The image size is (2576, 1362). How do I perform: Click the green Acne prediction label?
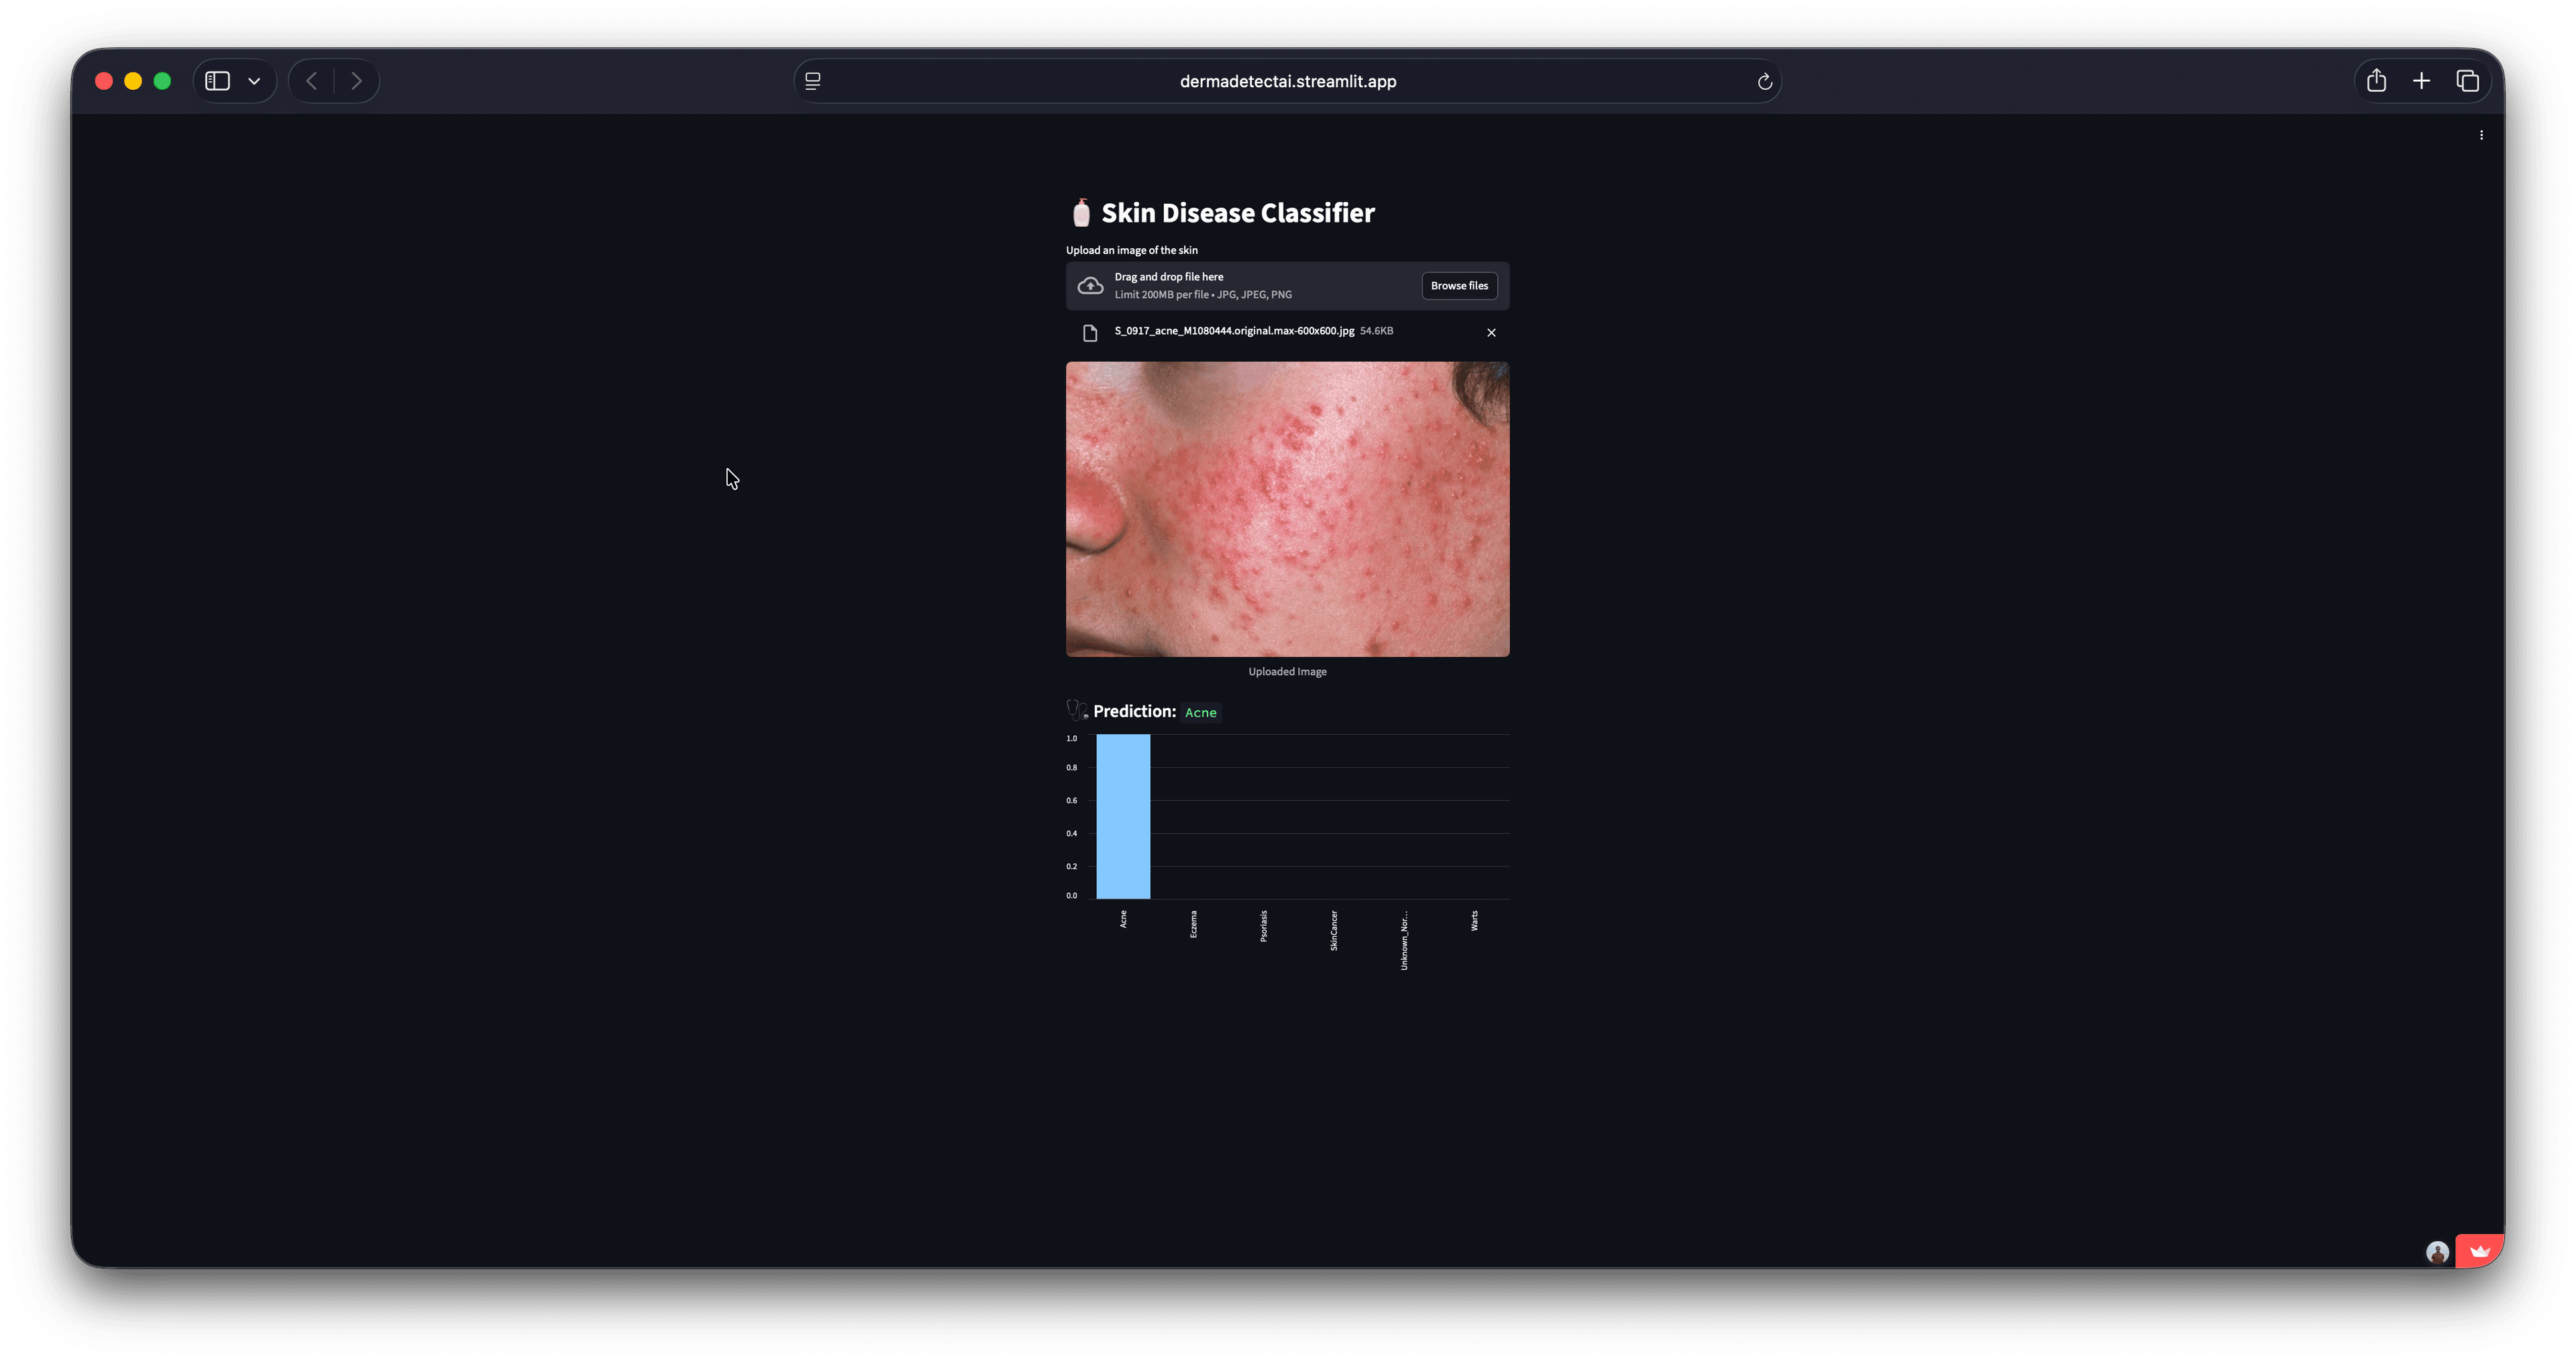[1200, 712]
